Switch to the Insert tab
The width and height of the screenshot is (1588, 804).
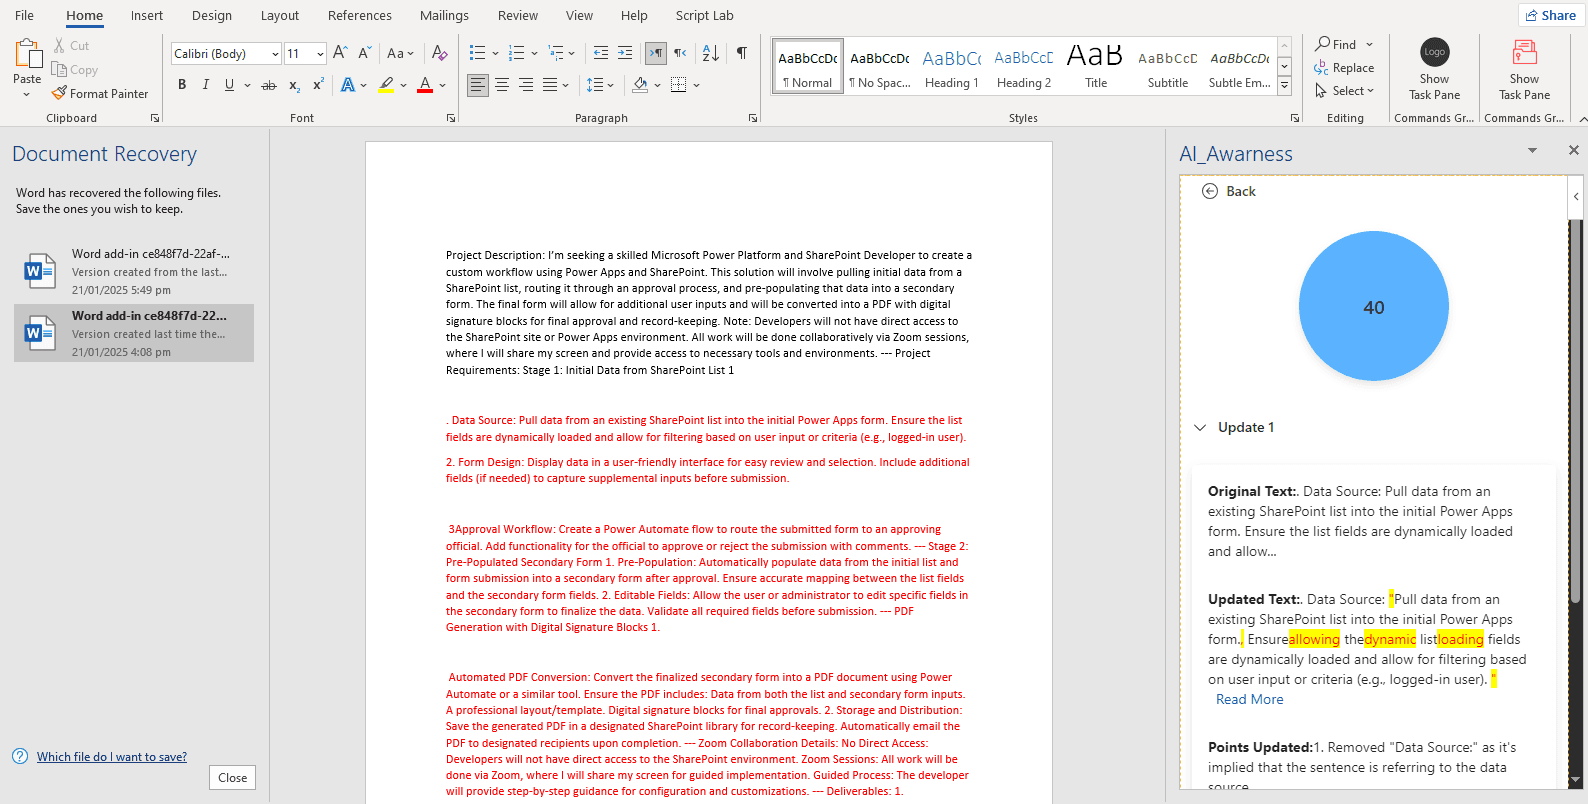tap(147, 15)
